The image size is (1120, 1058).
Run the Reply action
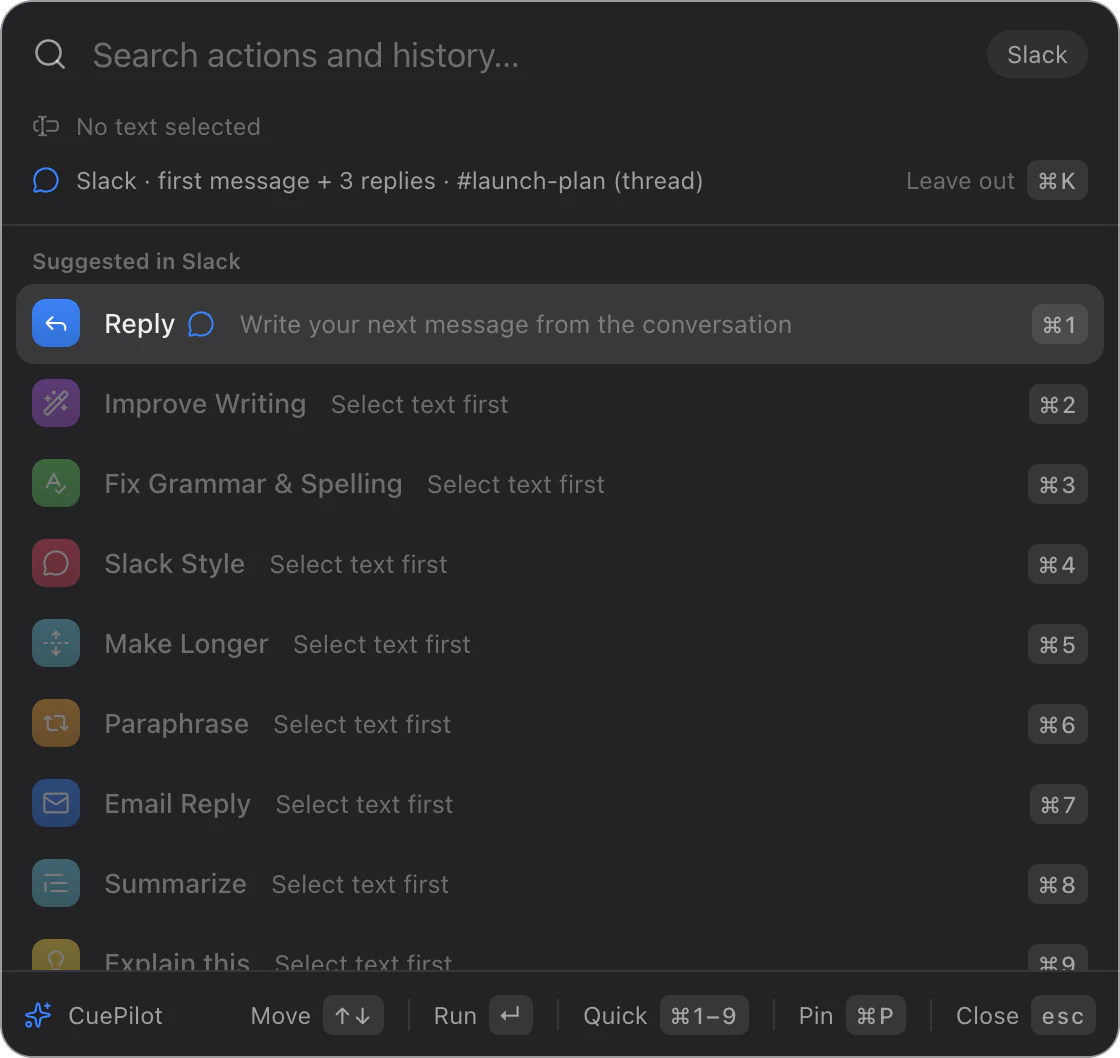coord(559,324)
